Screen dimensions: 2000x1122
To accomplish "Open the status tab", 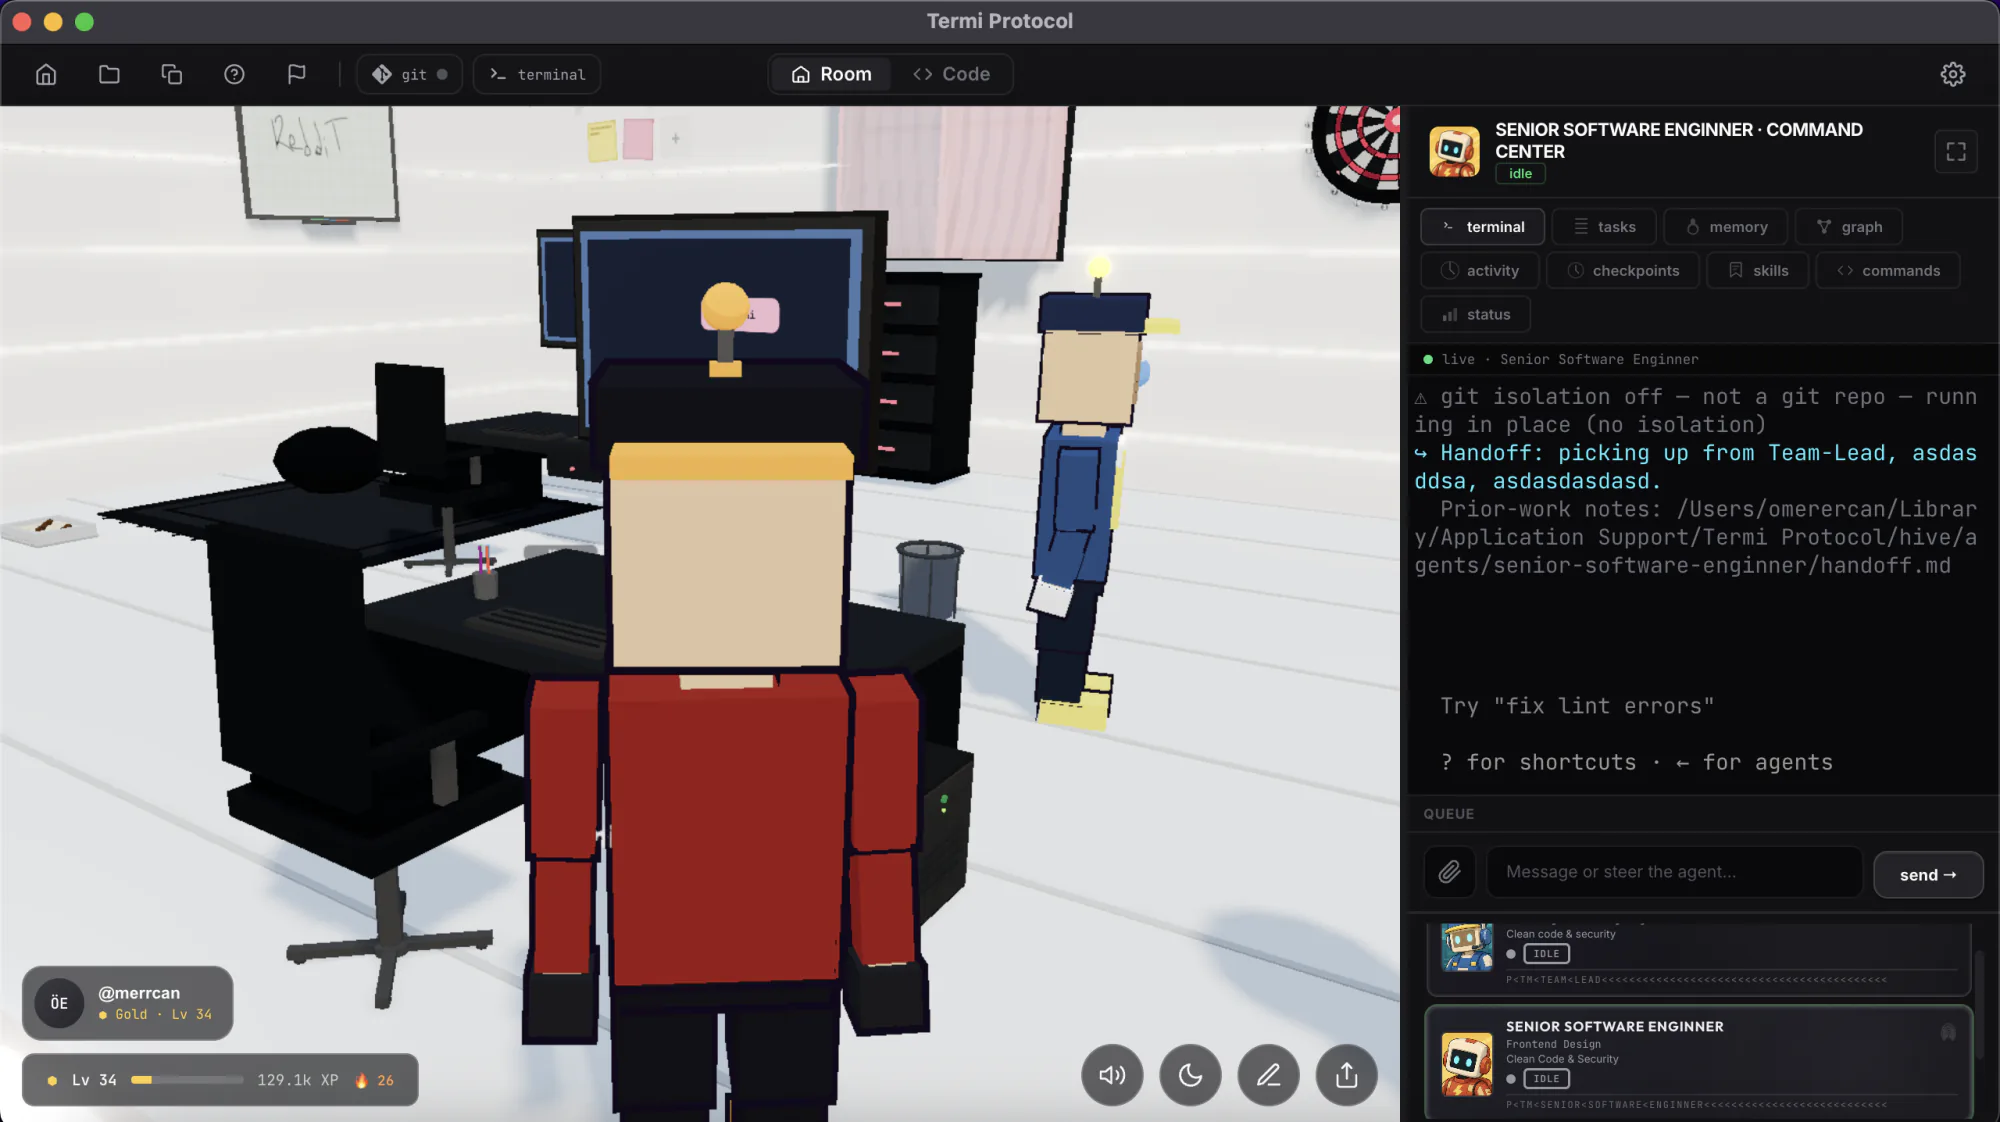I will point(1475,315).
